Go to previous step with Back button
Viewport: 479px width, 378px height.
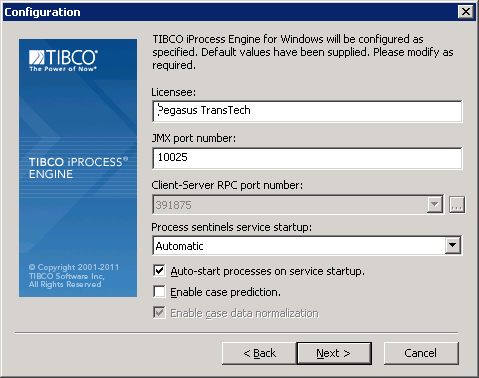click(x=259, y=353)
